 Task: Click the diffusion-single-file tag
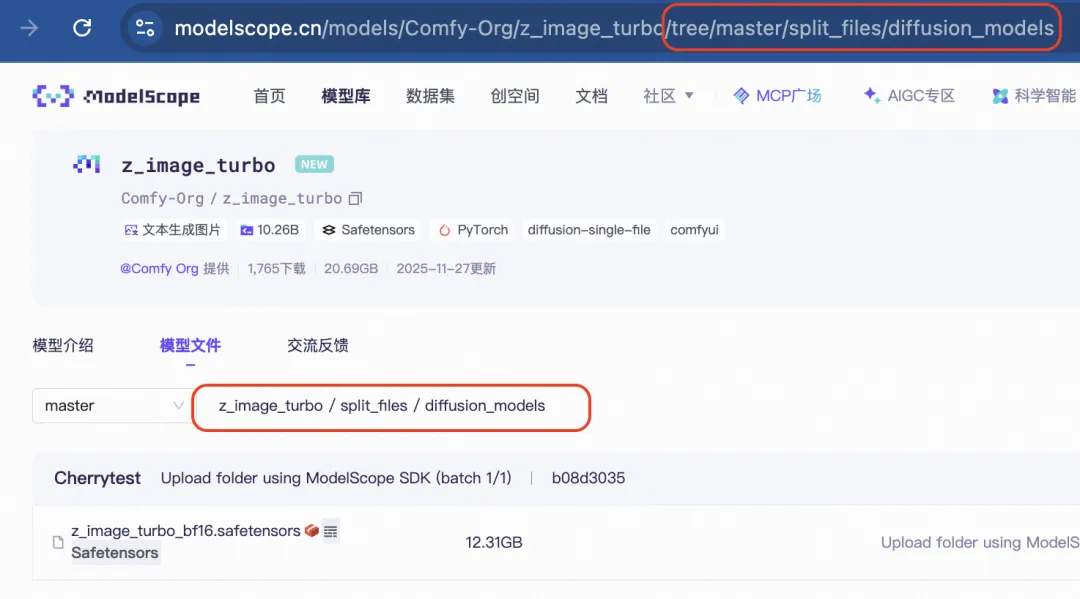589,230
